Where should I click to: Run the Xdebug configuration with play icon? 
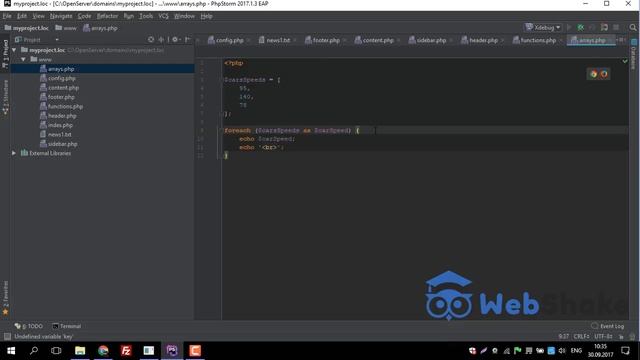point(569,27)
